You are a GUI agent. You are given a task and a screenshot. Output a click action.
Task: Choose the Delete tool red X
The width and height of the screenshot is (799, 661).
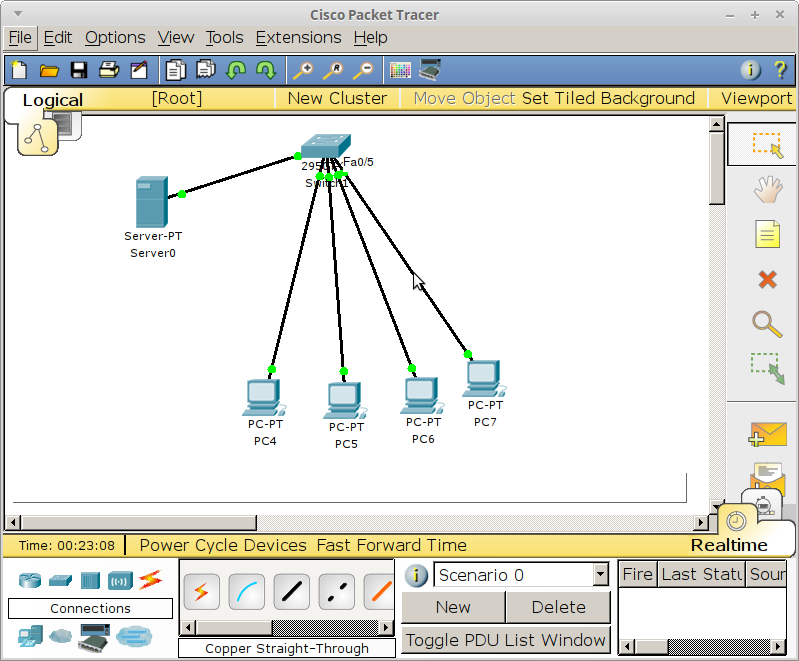coord(767,280)
